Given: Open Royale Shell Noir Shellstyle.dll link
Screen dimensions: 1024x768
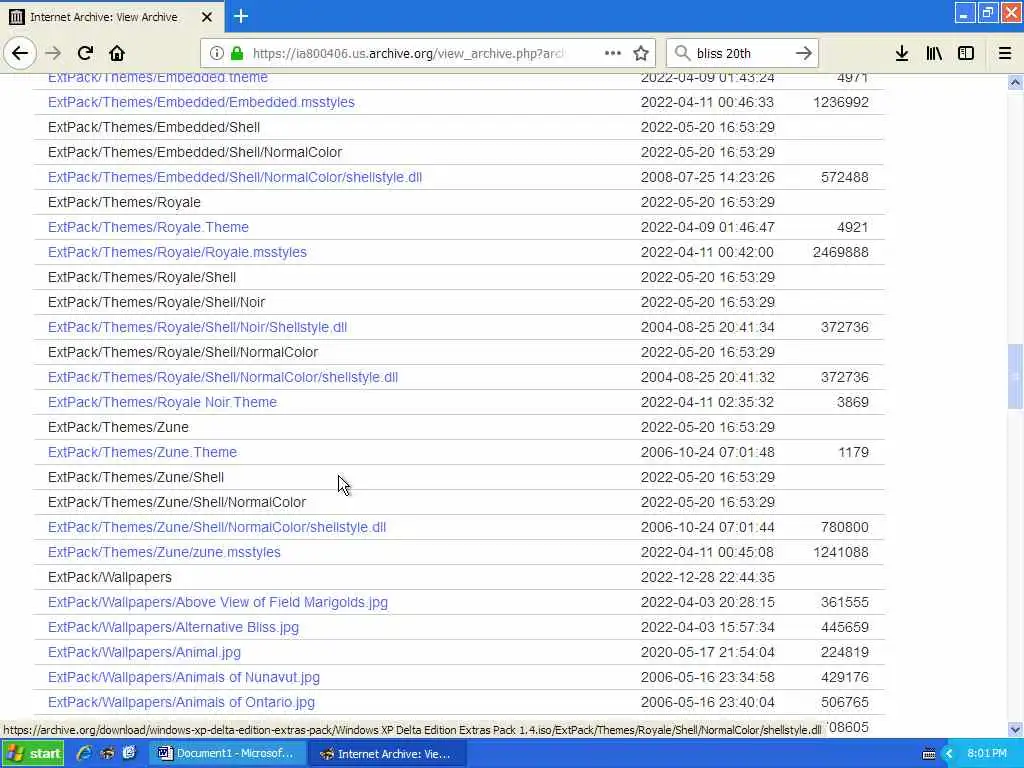Looking at the screenshot, I should point(197,327).
